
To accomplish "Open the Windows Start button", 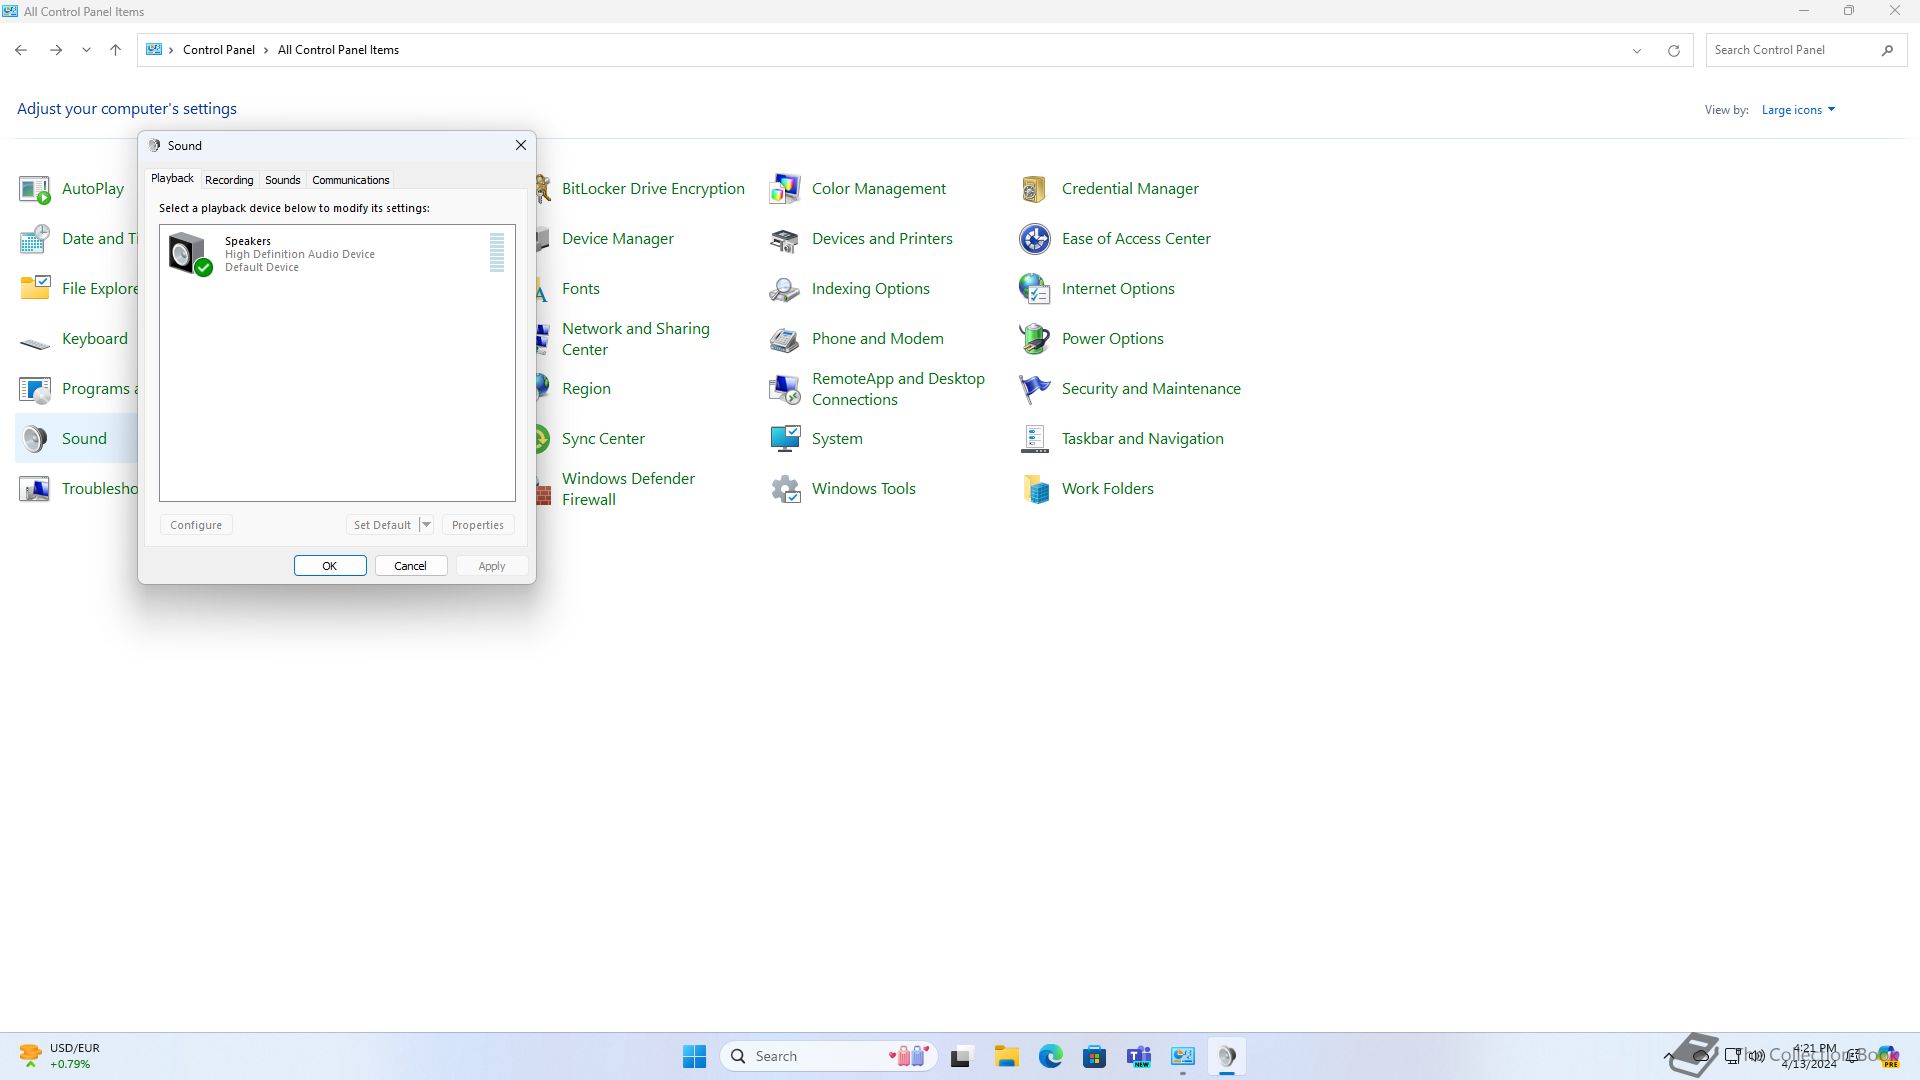I will pyautogui.click(x=695, y=1056).
